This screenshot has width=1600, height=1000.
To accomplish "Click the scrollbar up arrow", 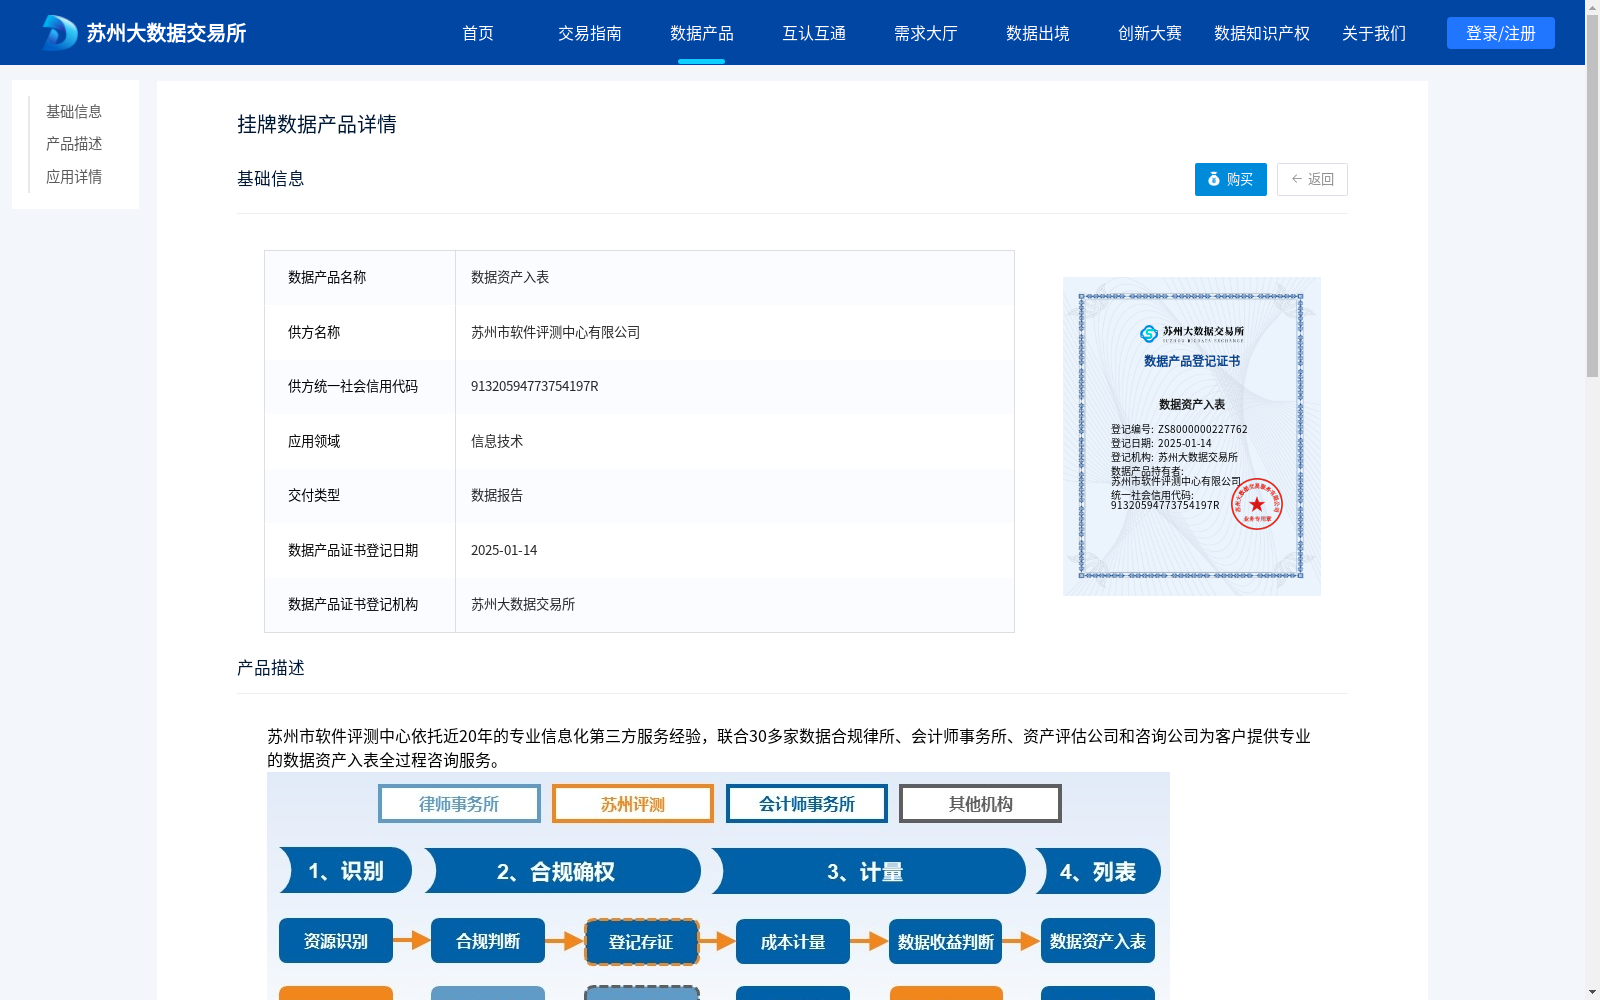I will pyautogui.click(x=1592, y=7).
